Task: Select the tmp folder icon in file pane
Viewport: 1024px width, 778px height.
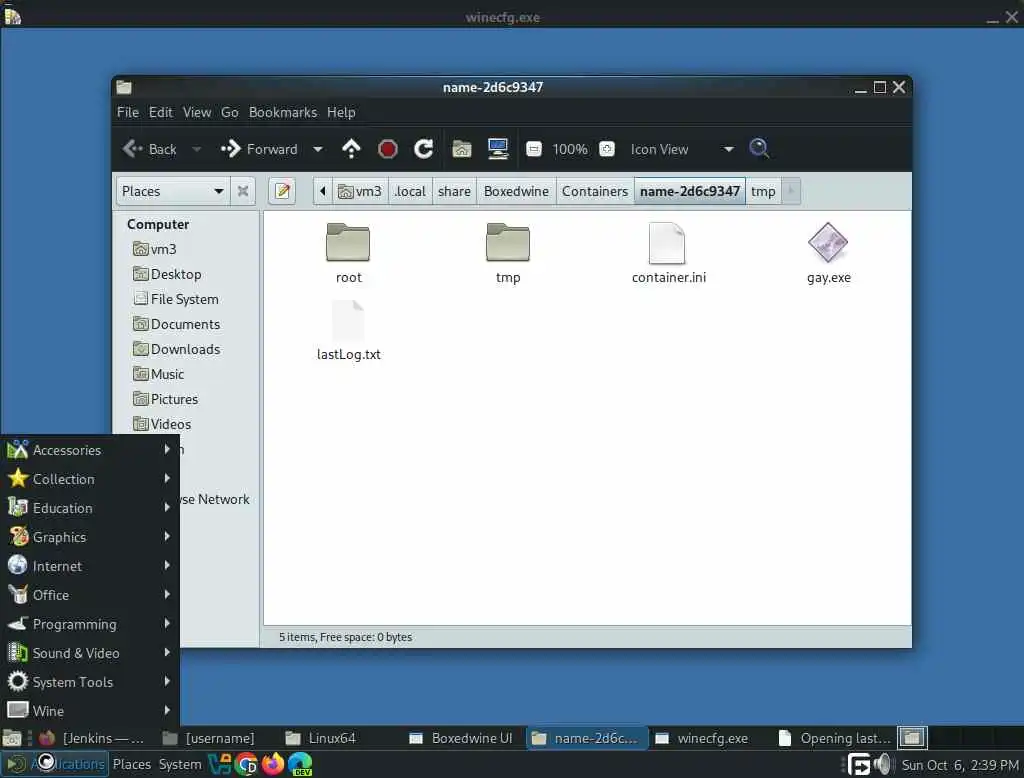Action: coord(507,242)
